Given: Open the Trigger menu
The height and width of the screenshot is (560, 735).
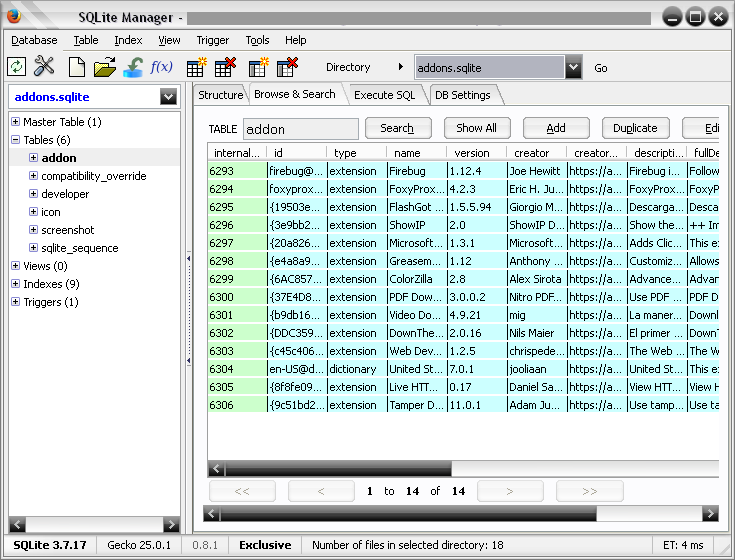Looking at the screenshot, I should pyautogui.click(x=213, y=40).
